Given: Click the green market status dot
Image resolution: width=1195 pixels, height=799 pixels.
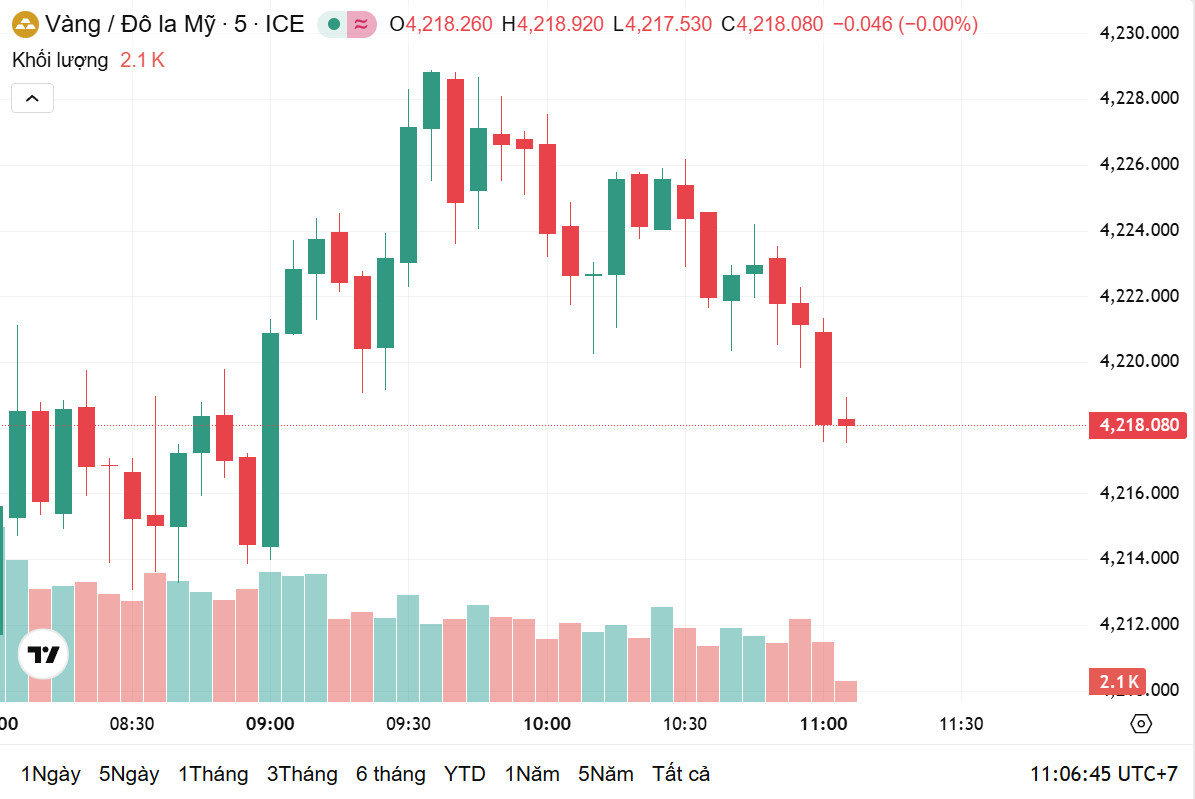Looking at the screenshot, I should (334, 24).
